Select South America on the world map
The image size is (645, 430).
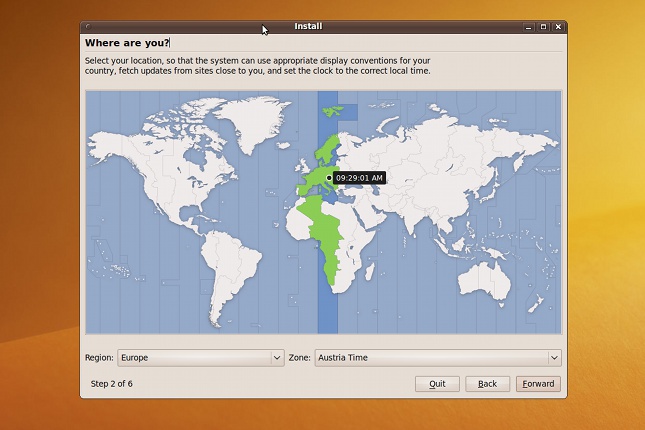[x=230, y=274]
